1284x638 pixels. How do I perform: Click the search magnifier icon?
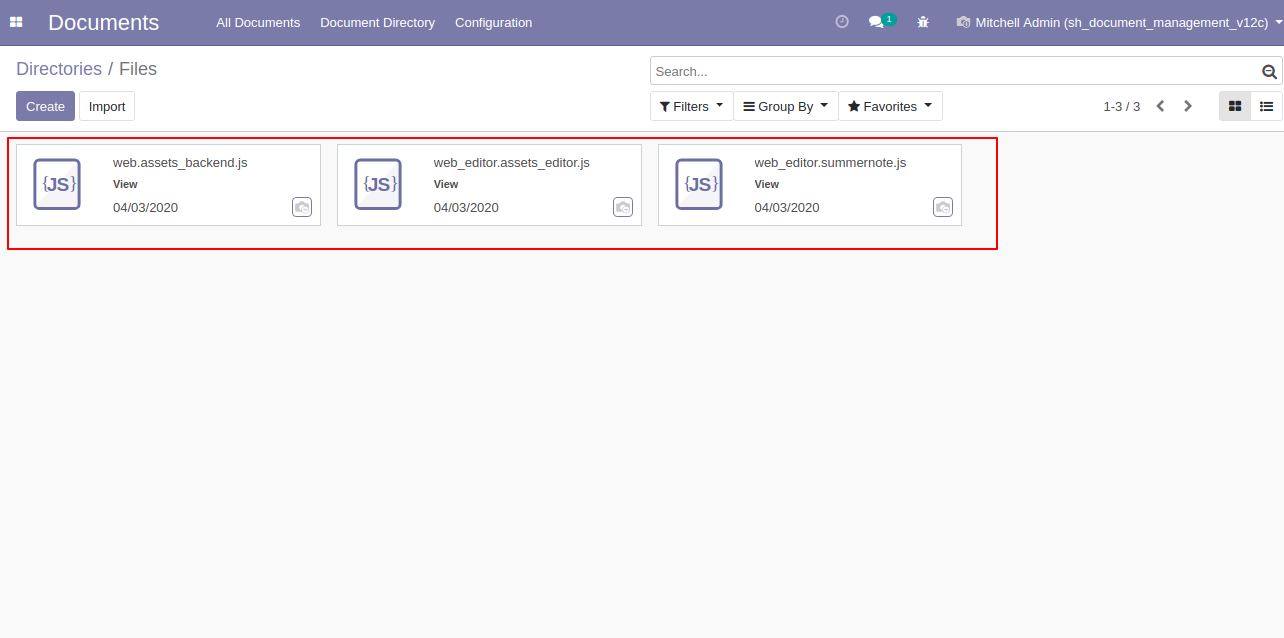pos(1269,72)
